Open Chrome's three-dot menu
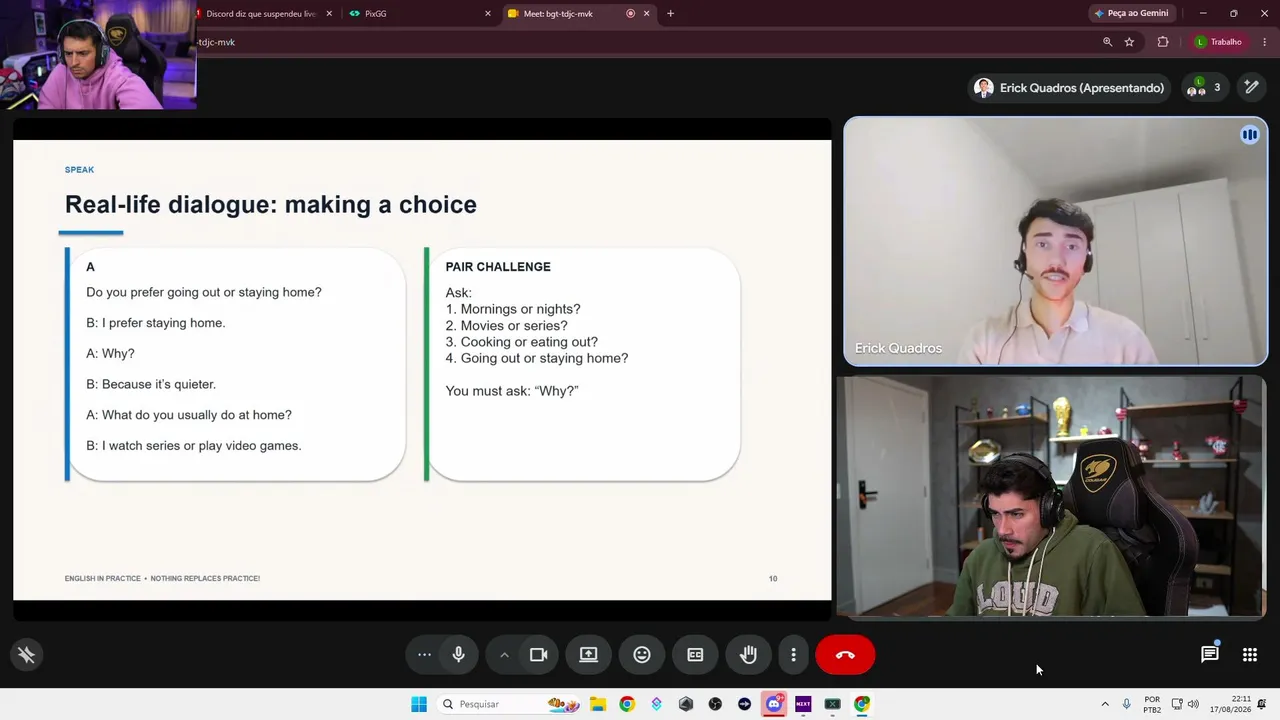The image size is (1280, 720). coord(1265,42)
